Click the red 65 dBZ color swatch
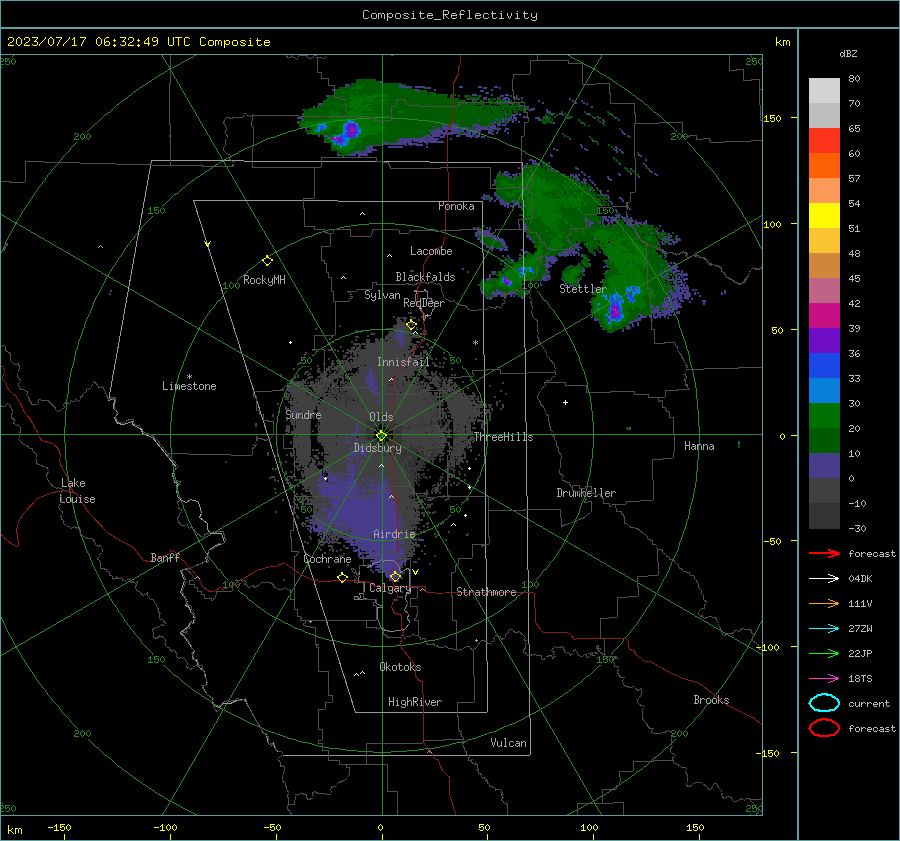The height and width of the screenshot is (841, 900). pos(824,141)
